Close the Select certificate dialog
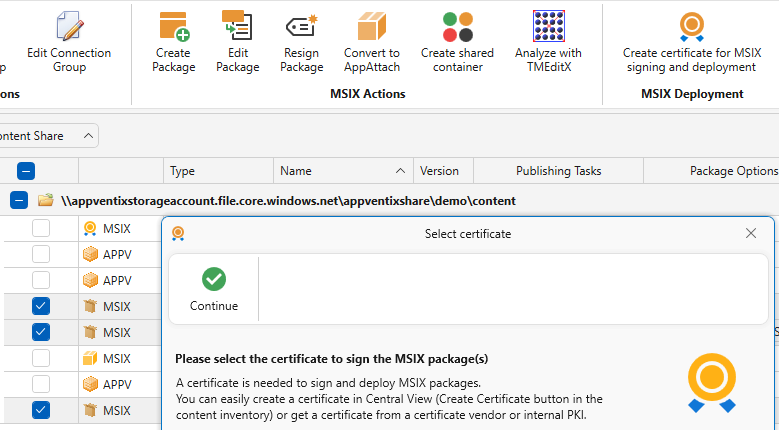779x430 pixels. tap(751, 233)
